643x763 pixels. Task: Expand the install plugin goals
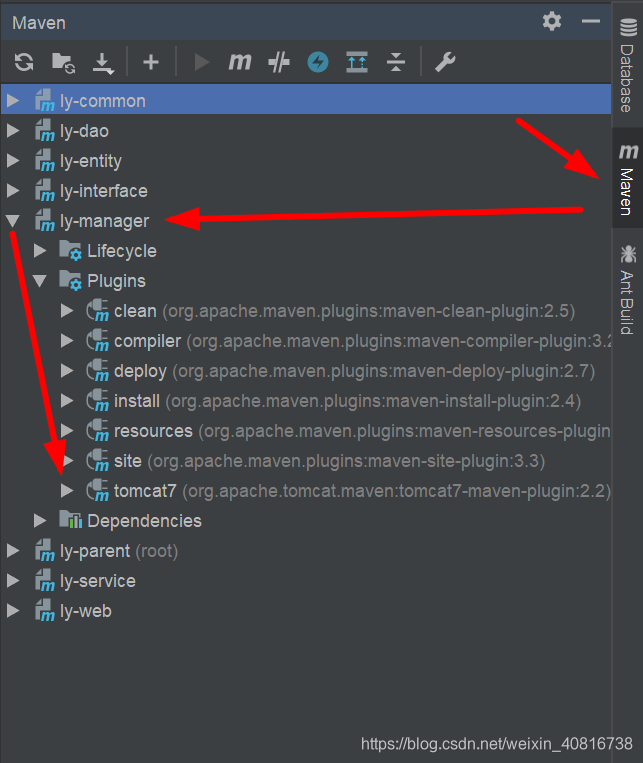(67, 401)
